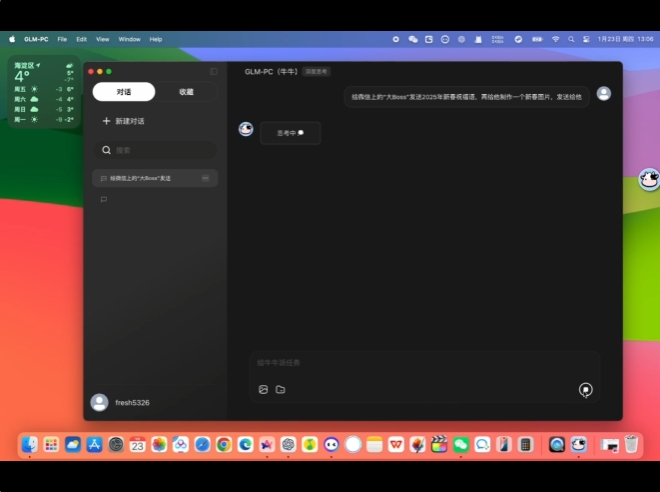Image resolution: width=660 pixels, height=492 pixels.
Task: Open Calendar from the Dock
Action: click(x=138, y=445)
